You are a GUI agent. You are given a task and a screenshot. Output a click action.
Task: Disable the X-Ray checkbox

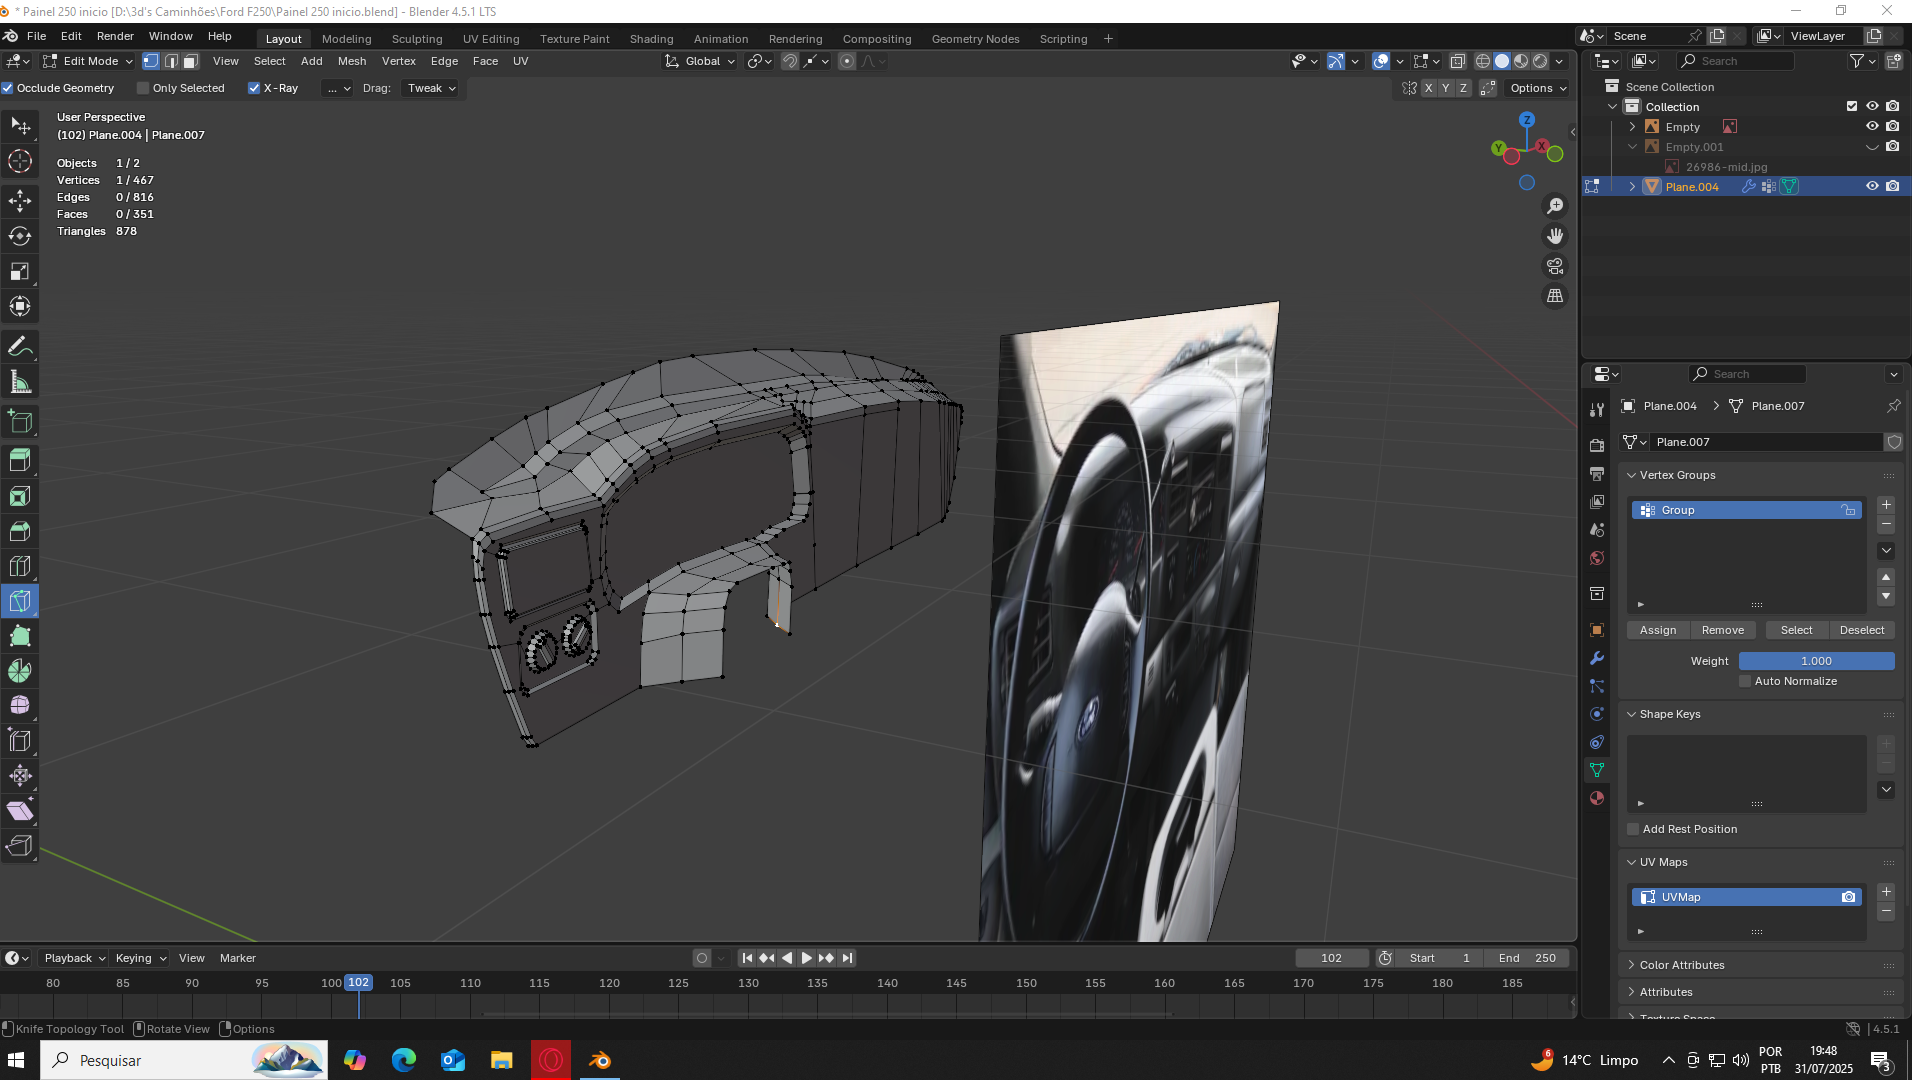(254, 88)
